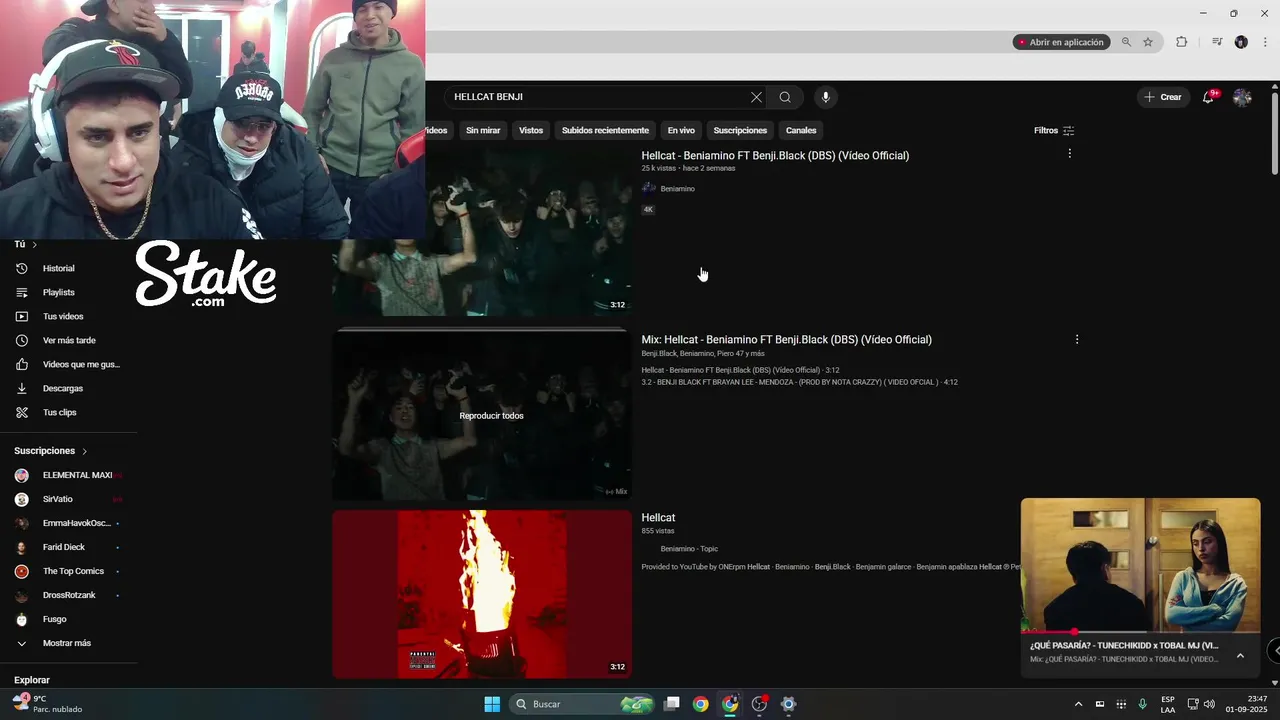Start voice search with the microphone icon
Image resolution: width=1280 pixels, height=720 pixels.
[825, 97]
